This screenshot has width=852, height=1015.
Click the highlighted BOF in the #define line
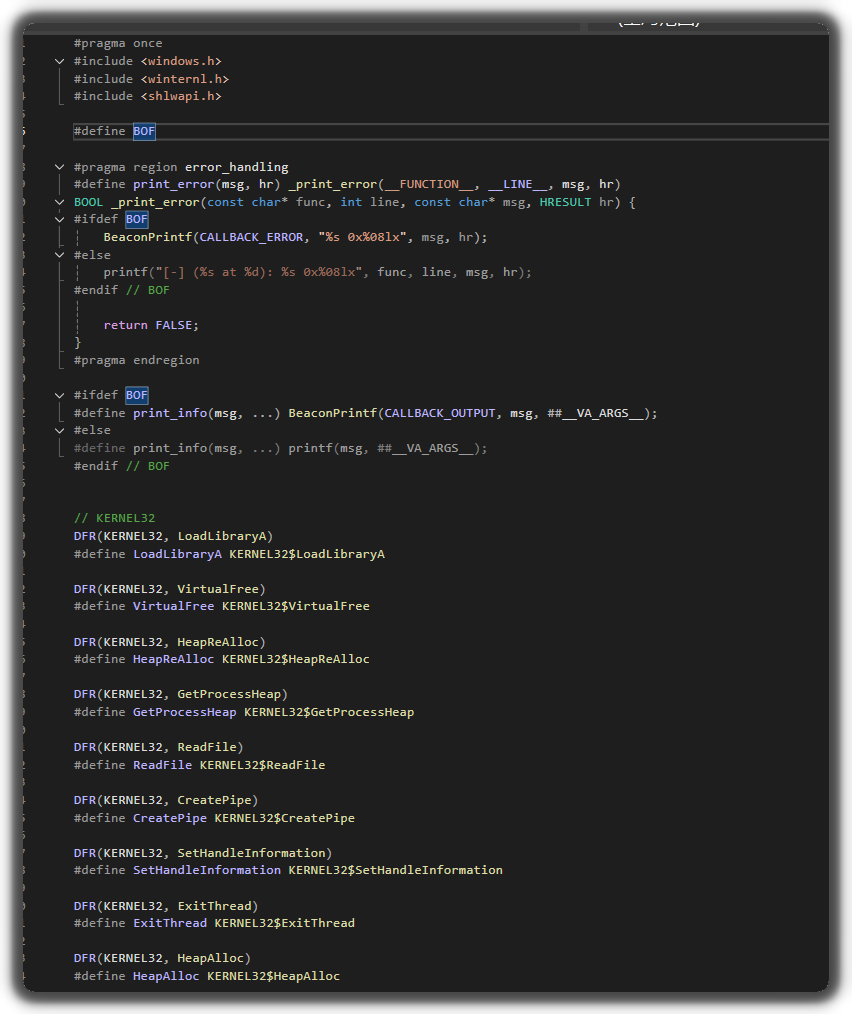point(144,132)
